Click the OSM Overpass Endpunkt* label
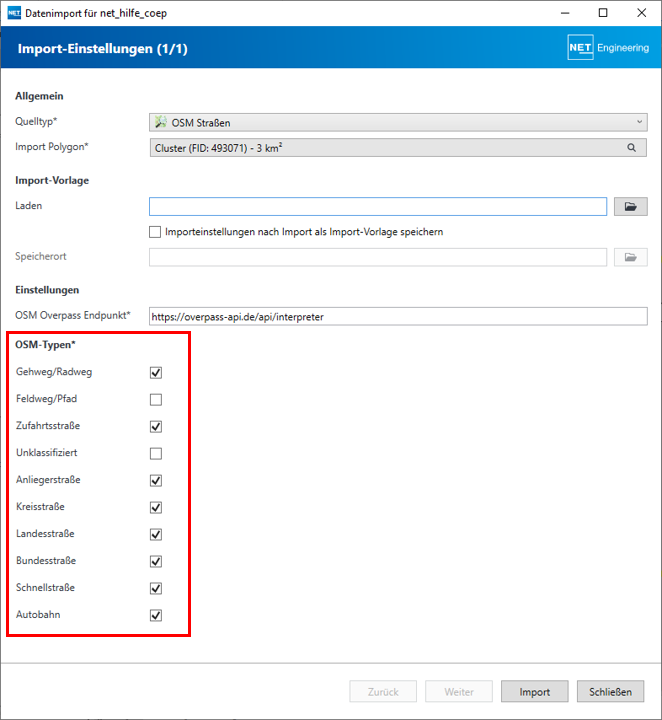 73,315
